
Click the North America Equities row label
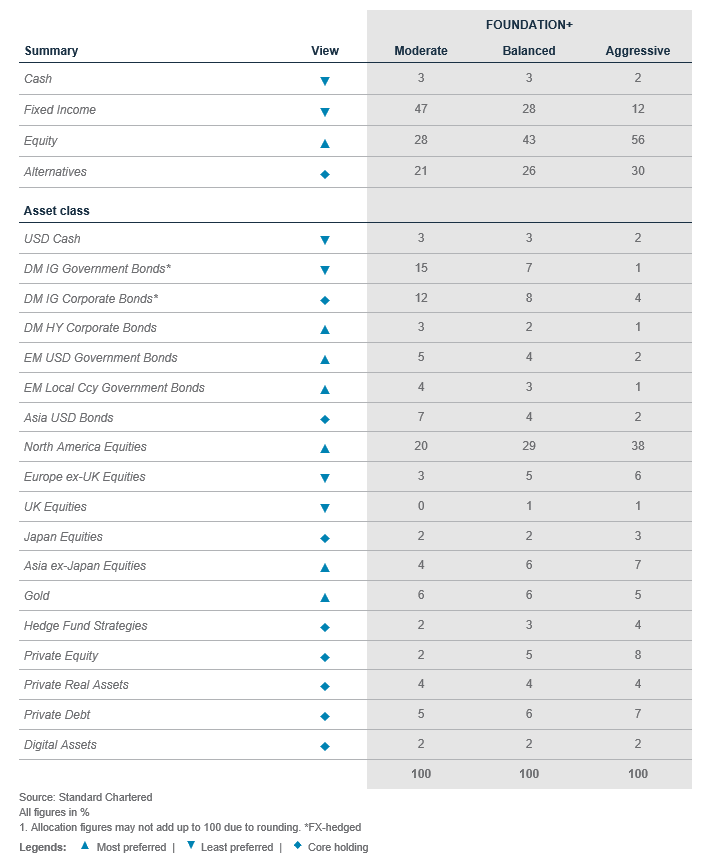(85, 447)
